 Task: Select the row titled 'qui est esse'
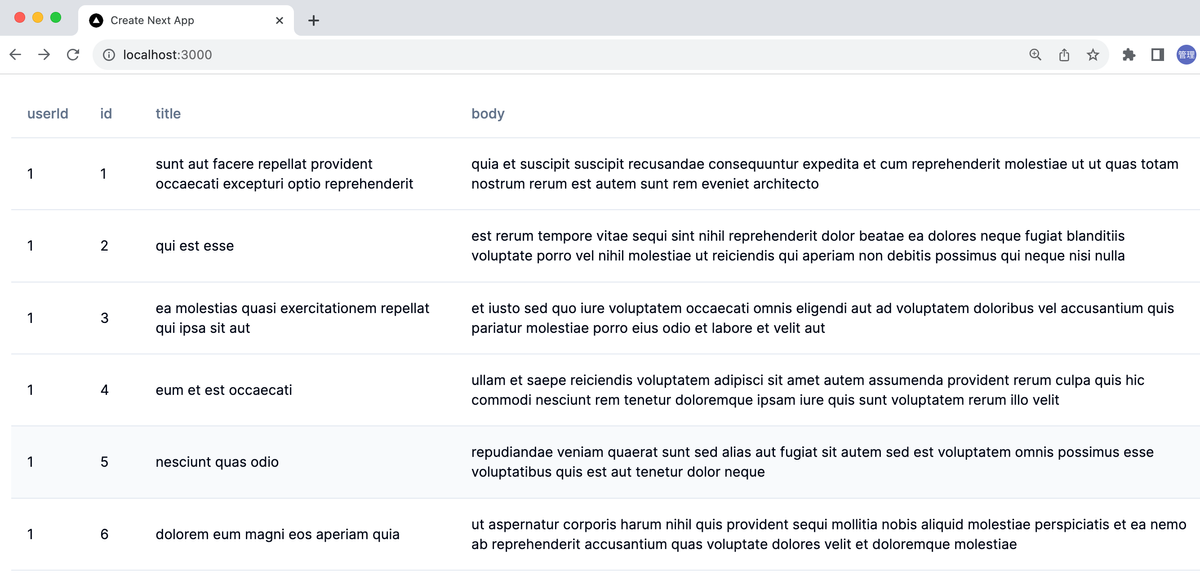tap(195, 246)
